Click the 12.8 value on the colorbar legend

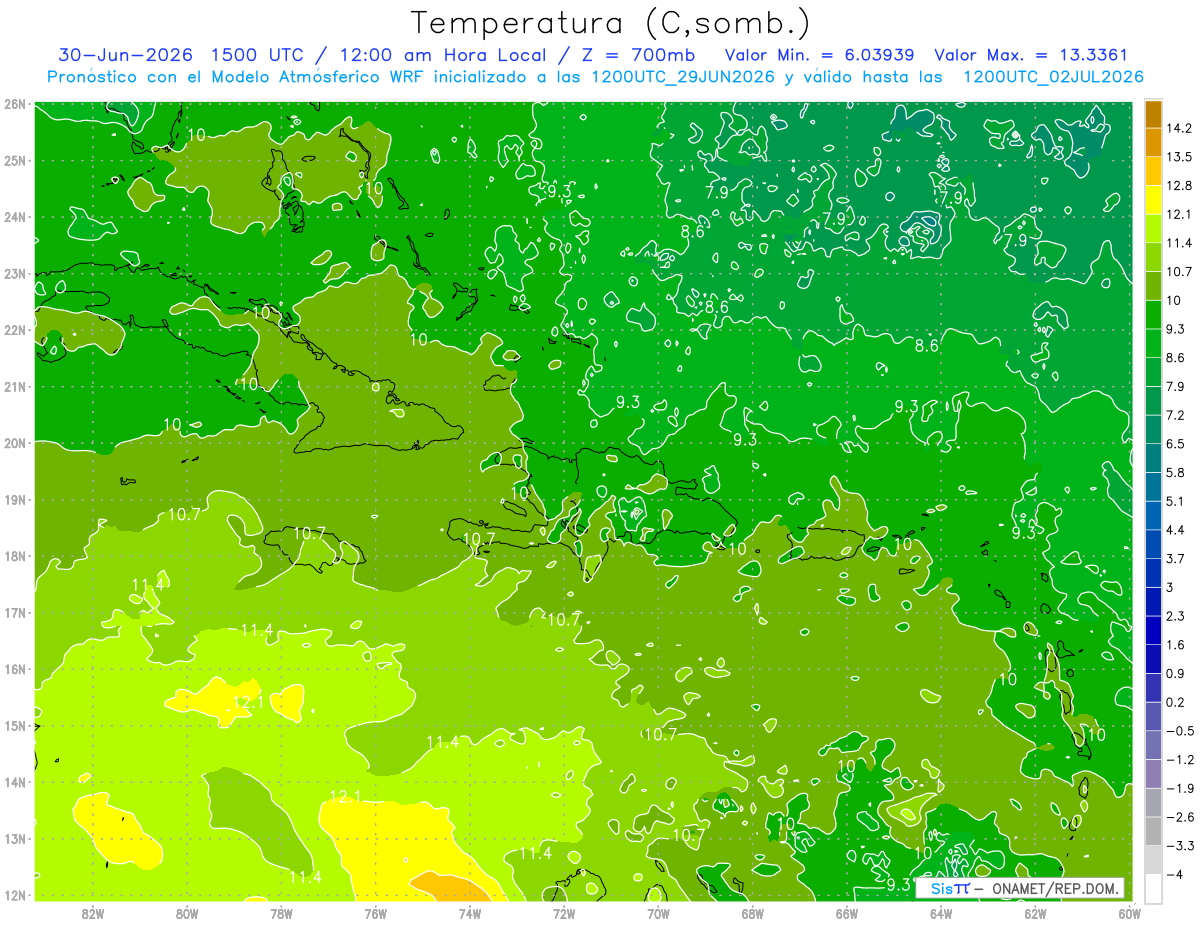[x=1177, y=186]
